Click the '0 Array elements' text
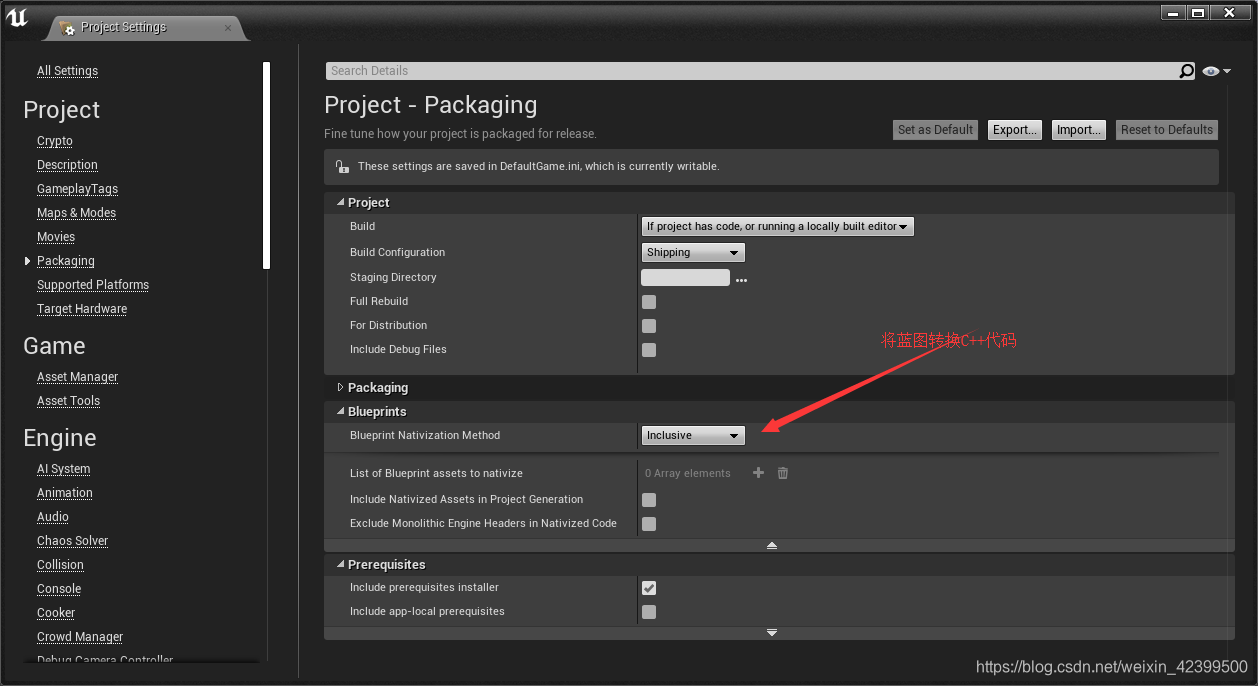The width and height of the screenshot is (1258, 686). (688, 474)
